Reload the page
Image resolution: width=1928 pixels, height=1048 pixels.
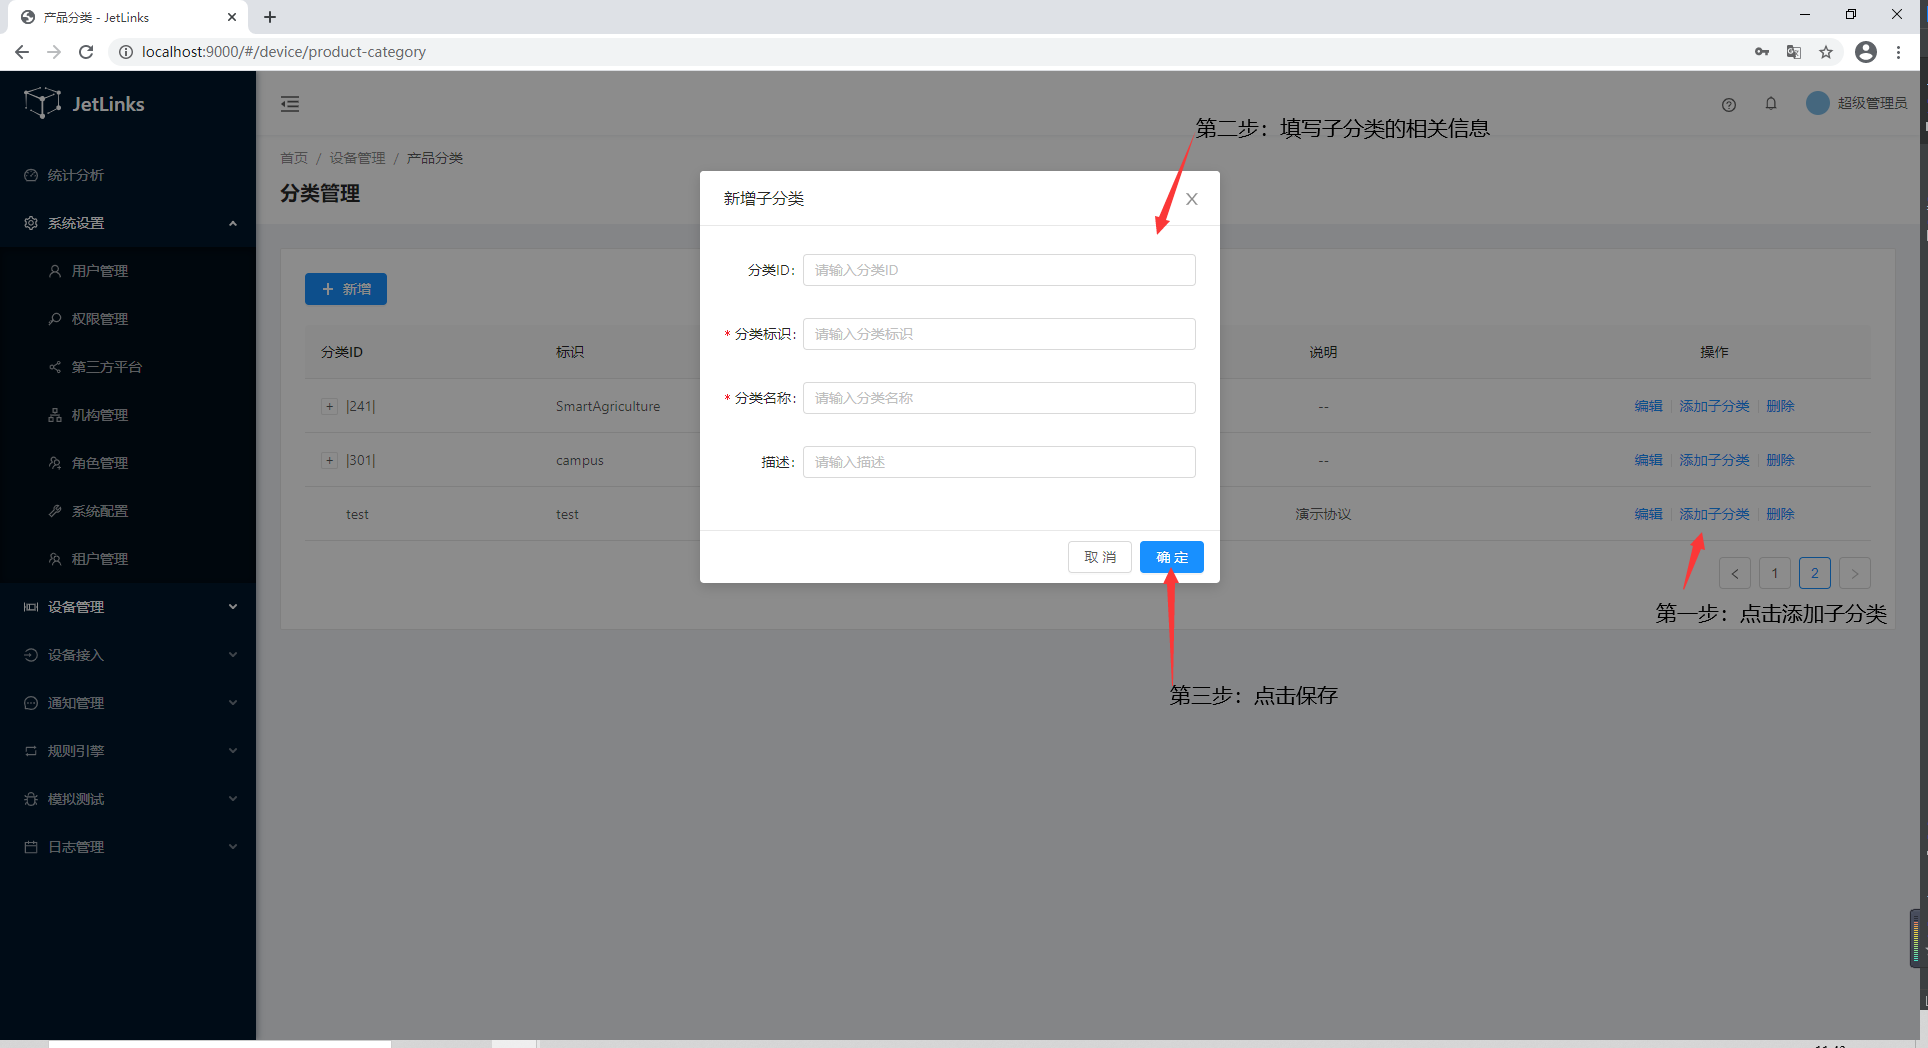tap(86, 52)
